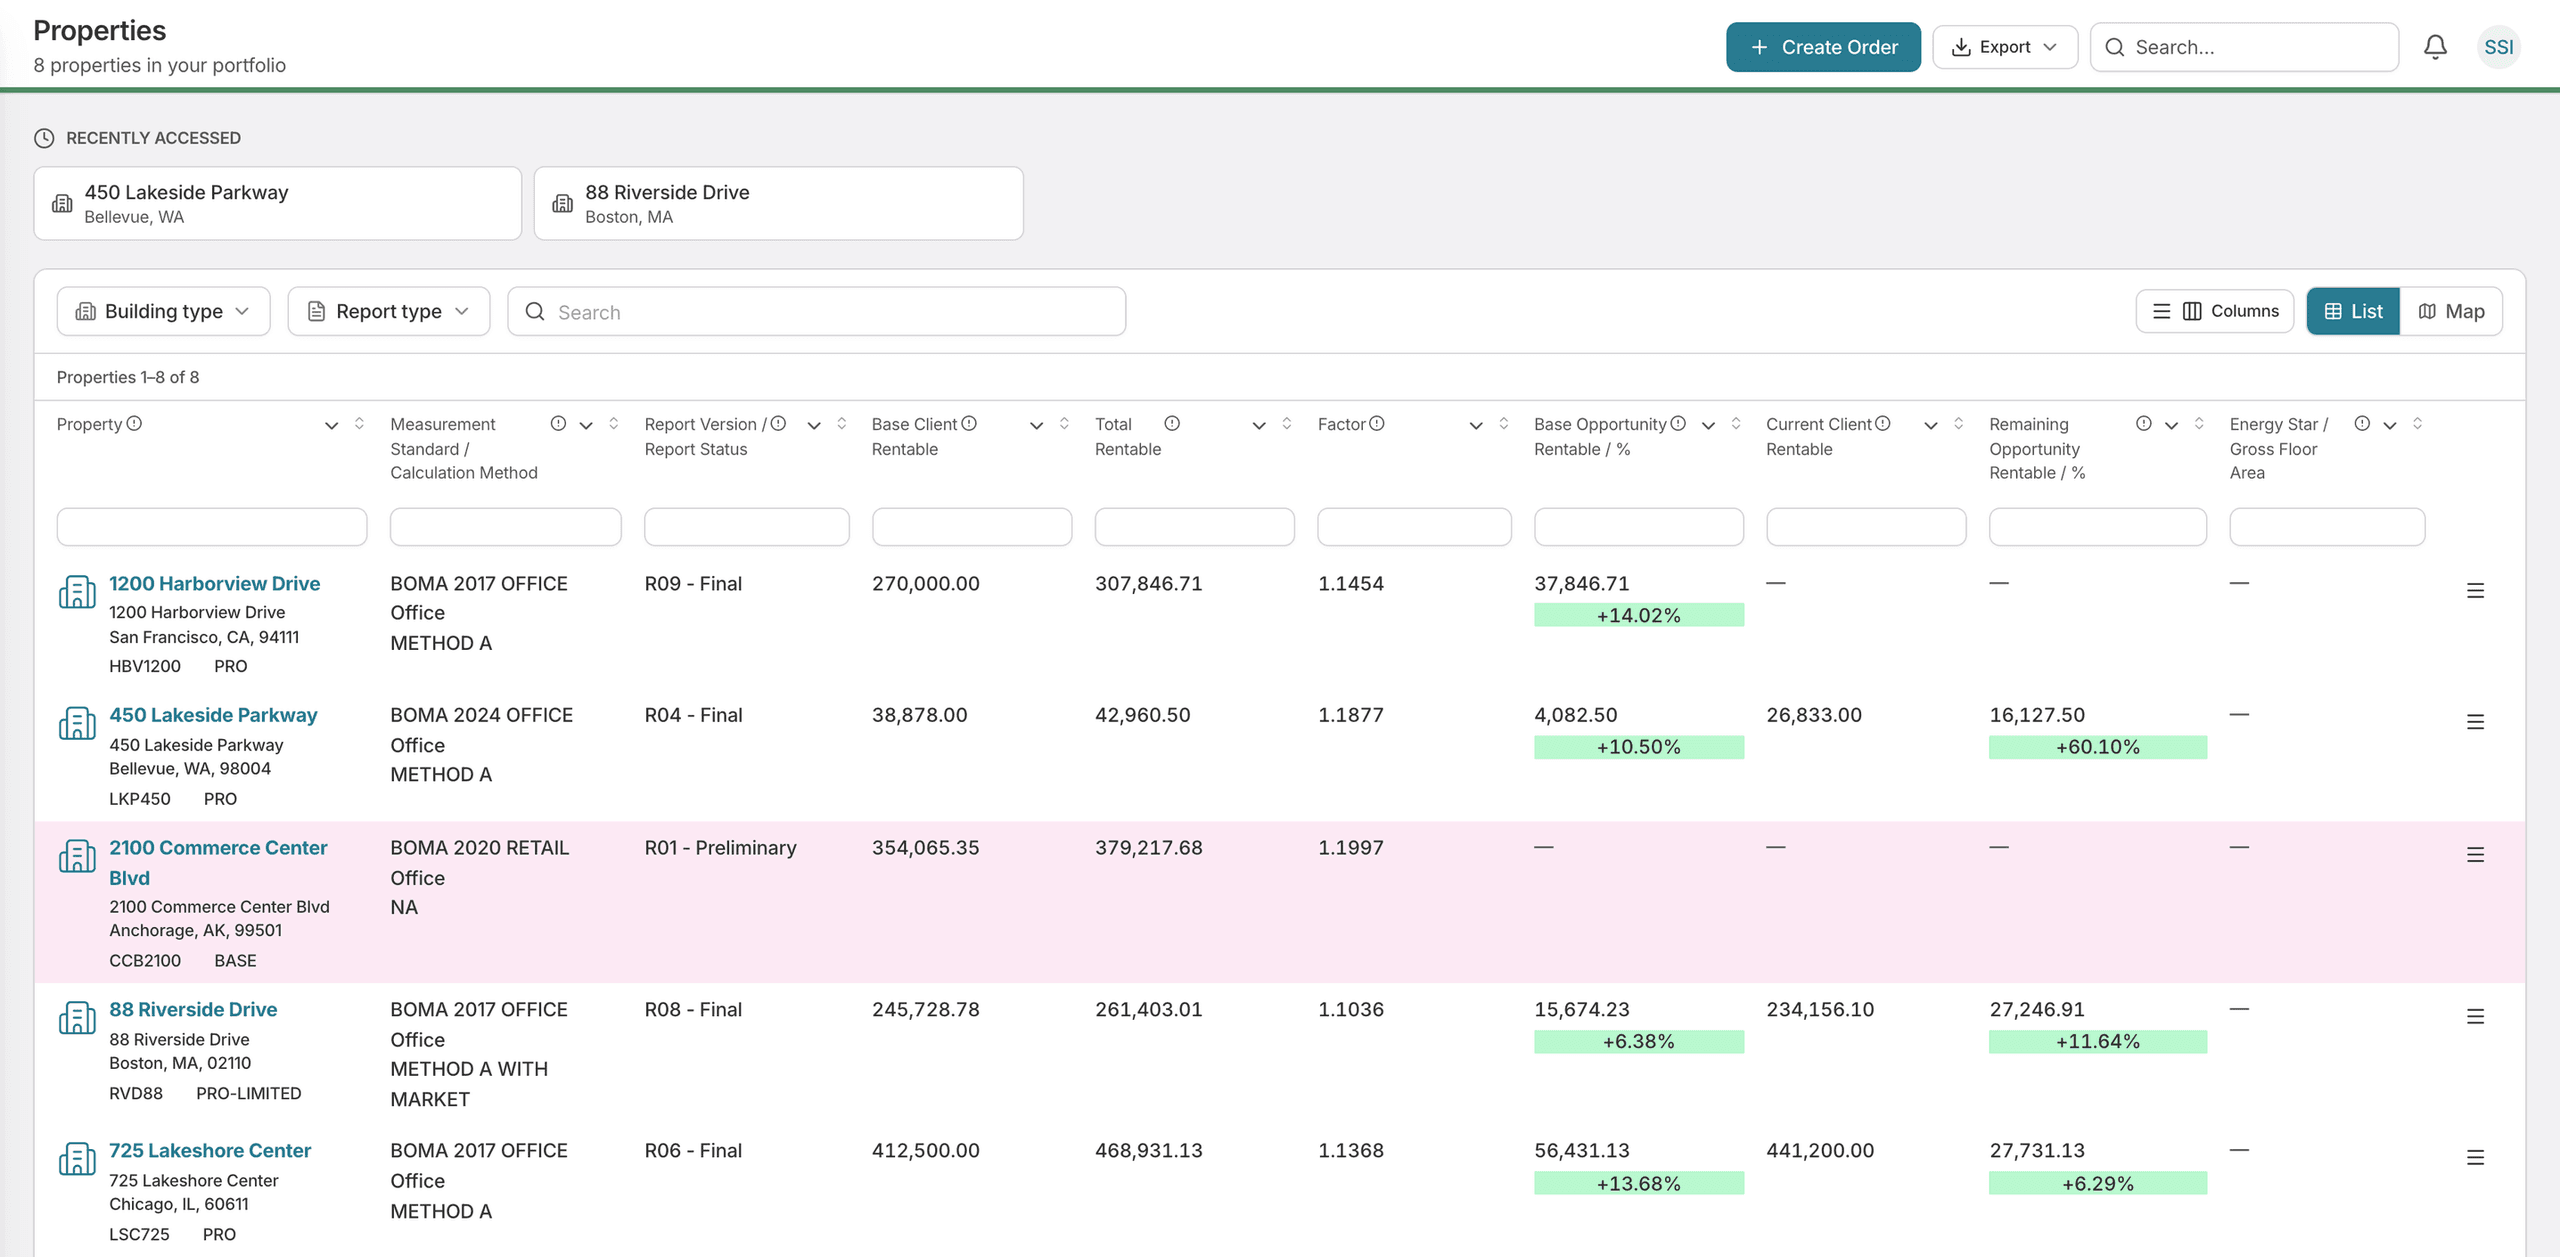Select the R01 - Preliminary cell
Image resolution: width=2560 pixels, height=1257 pixels.
click(720, 848)
